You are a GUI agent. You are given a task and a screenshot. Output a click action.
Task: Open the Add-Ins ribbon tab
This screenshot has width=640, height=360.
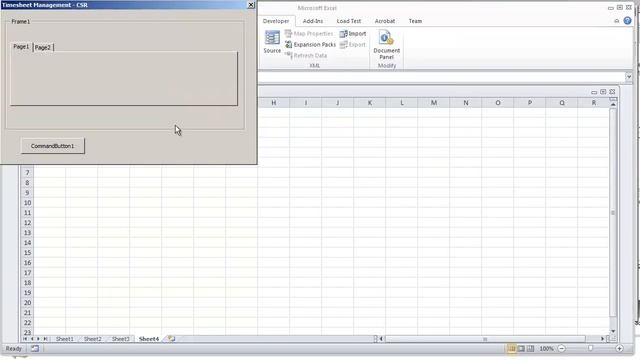pos(313,21)
